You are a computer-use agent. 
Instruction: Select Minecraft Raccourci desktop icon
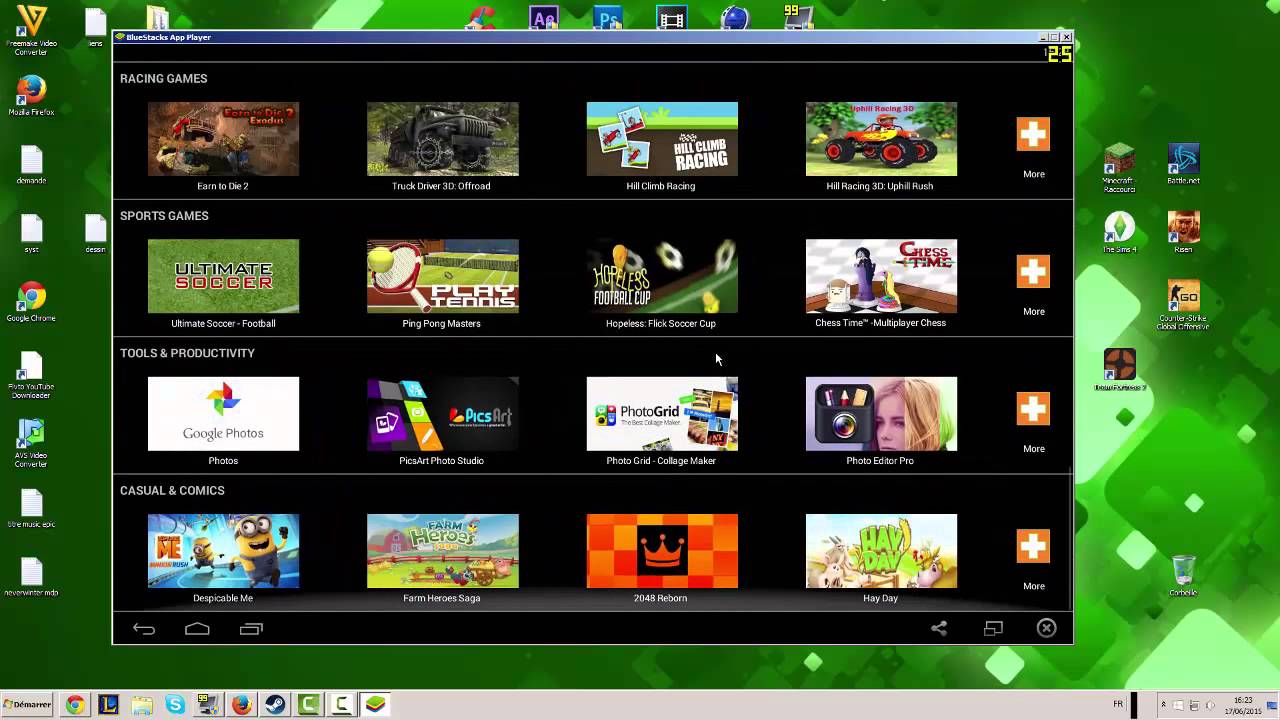1119,167
